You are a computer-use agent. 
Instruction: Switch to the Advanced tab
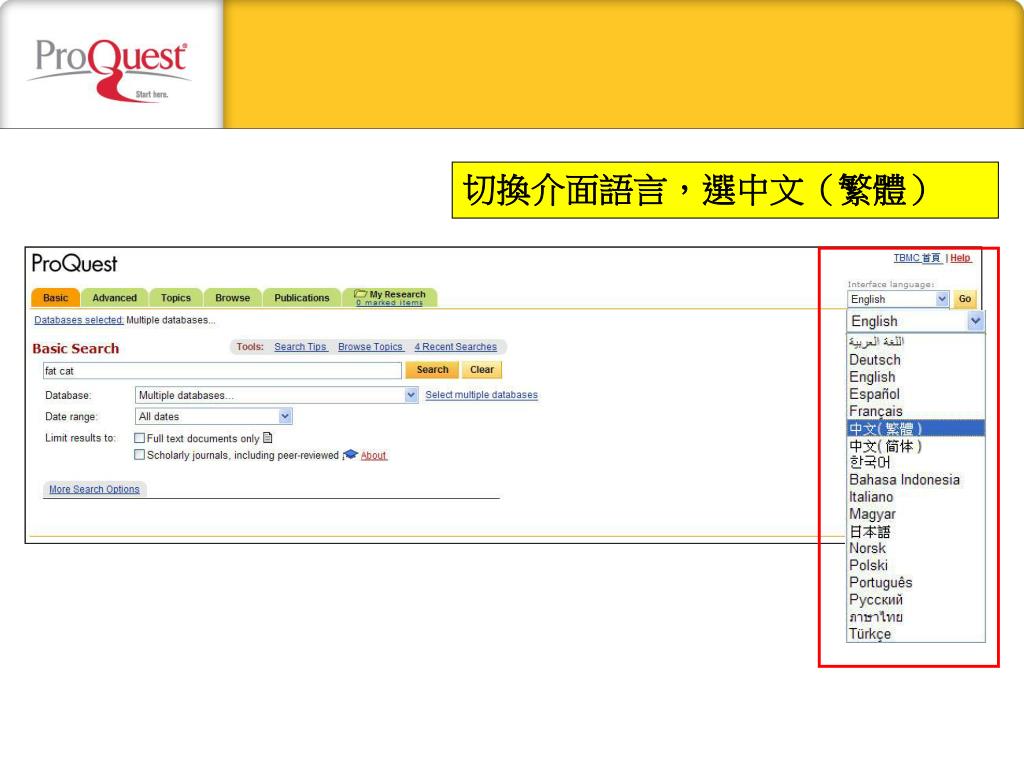(x=114, y=298)
